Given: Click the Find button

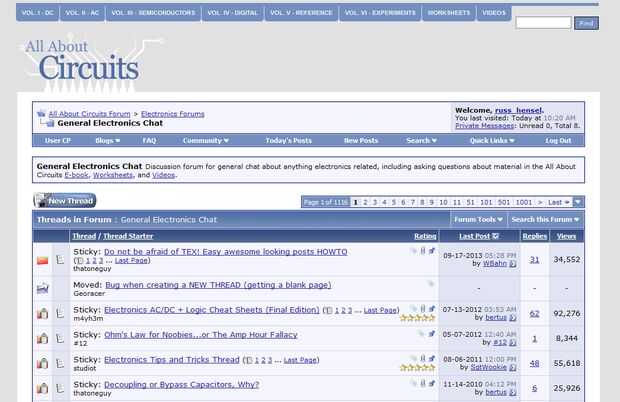Looking at the screenshot, I should tap(586, 23).
